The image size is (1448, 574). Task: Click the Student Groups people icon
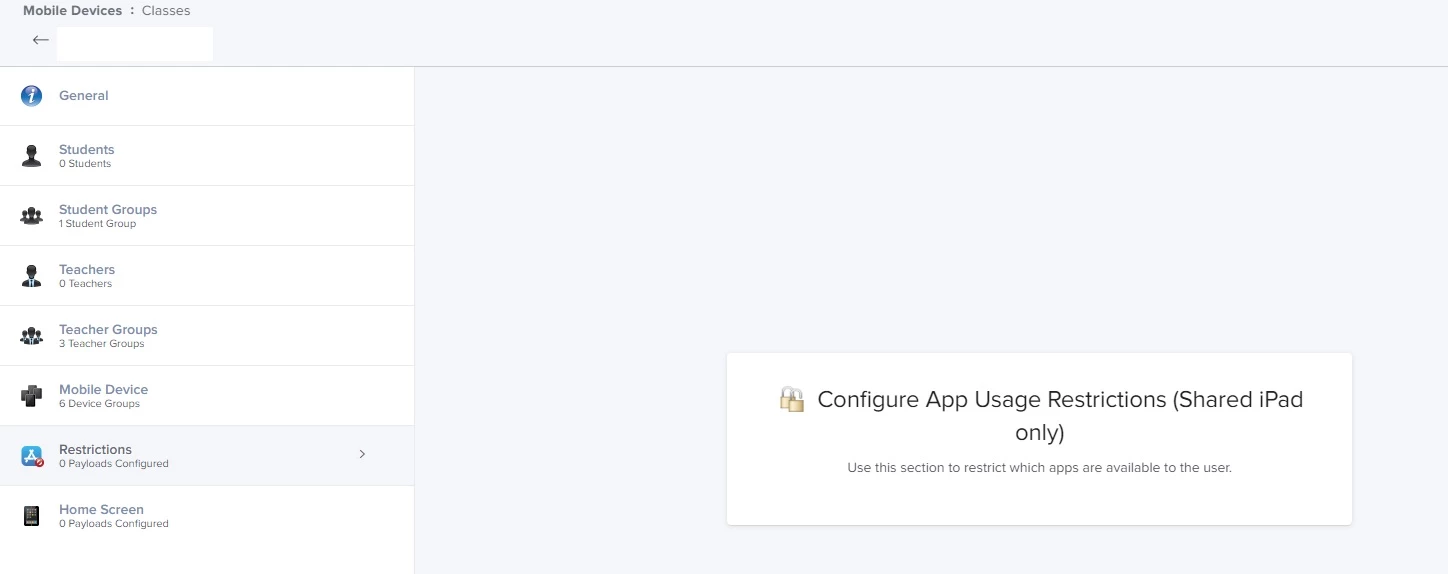tap(32, 216)
